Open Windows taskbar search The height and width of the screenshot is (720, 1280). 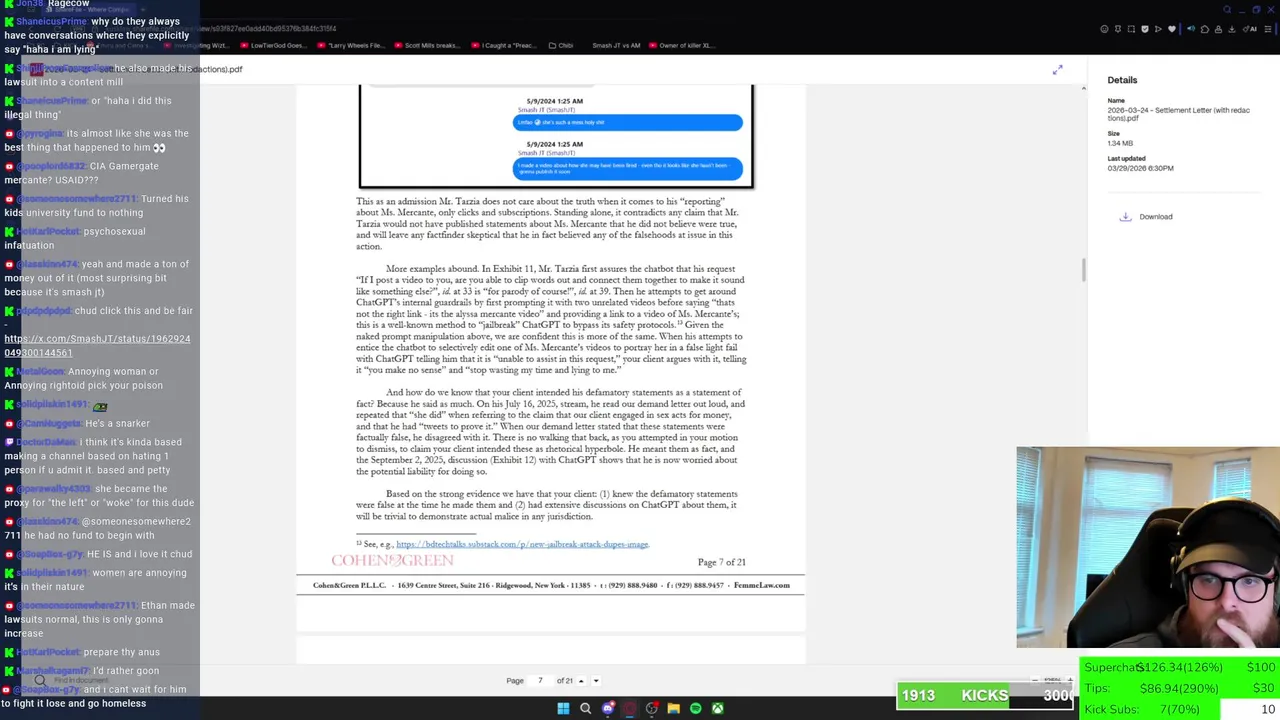pos(586,708)
